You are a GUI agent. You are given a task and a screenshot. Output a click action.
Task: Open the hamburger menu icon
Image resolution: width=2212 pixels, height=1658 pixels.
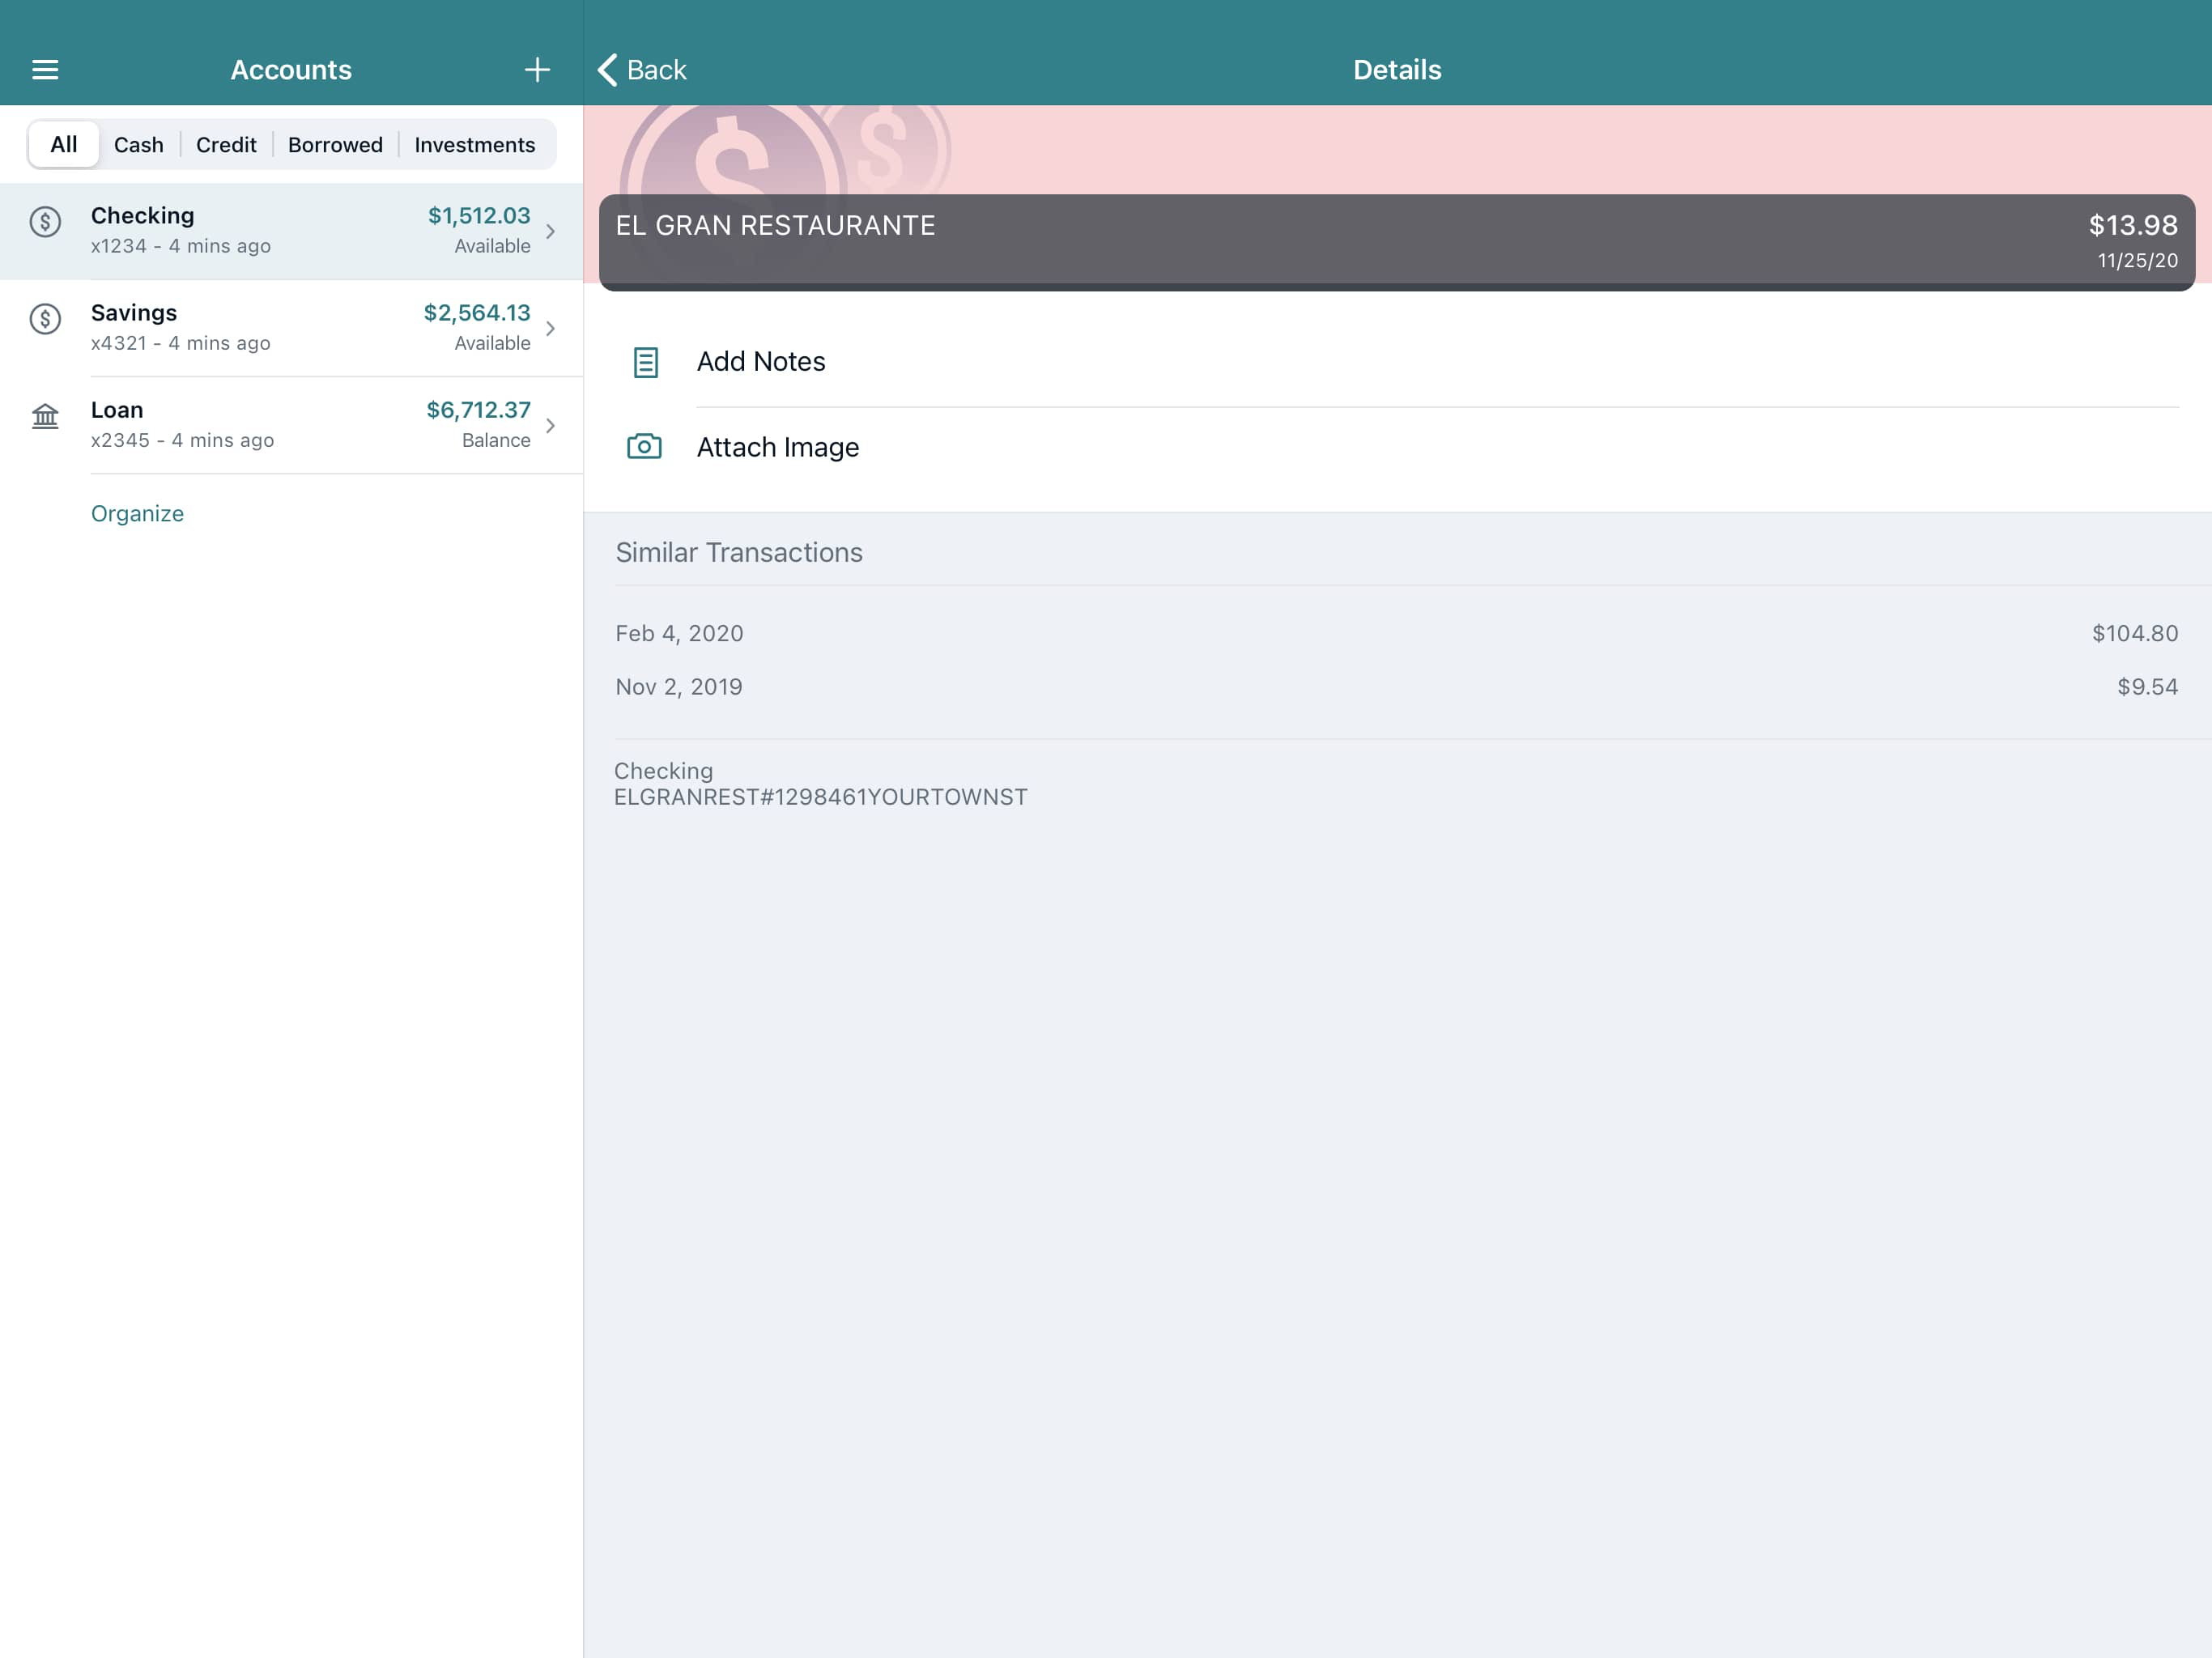pyautogui.click(x=45, y=70)
